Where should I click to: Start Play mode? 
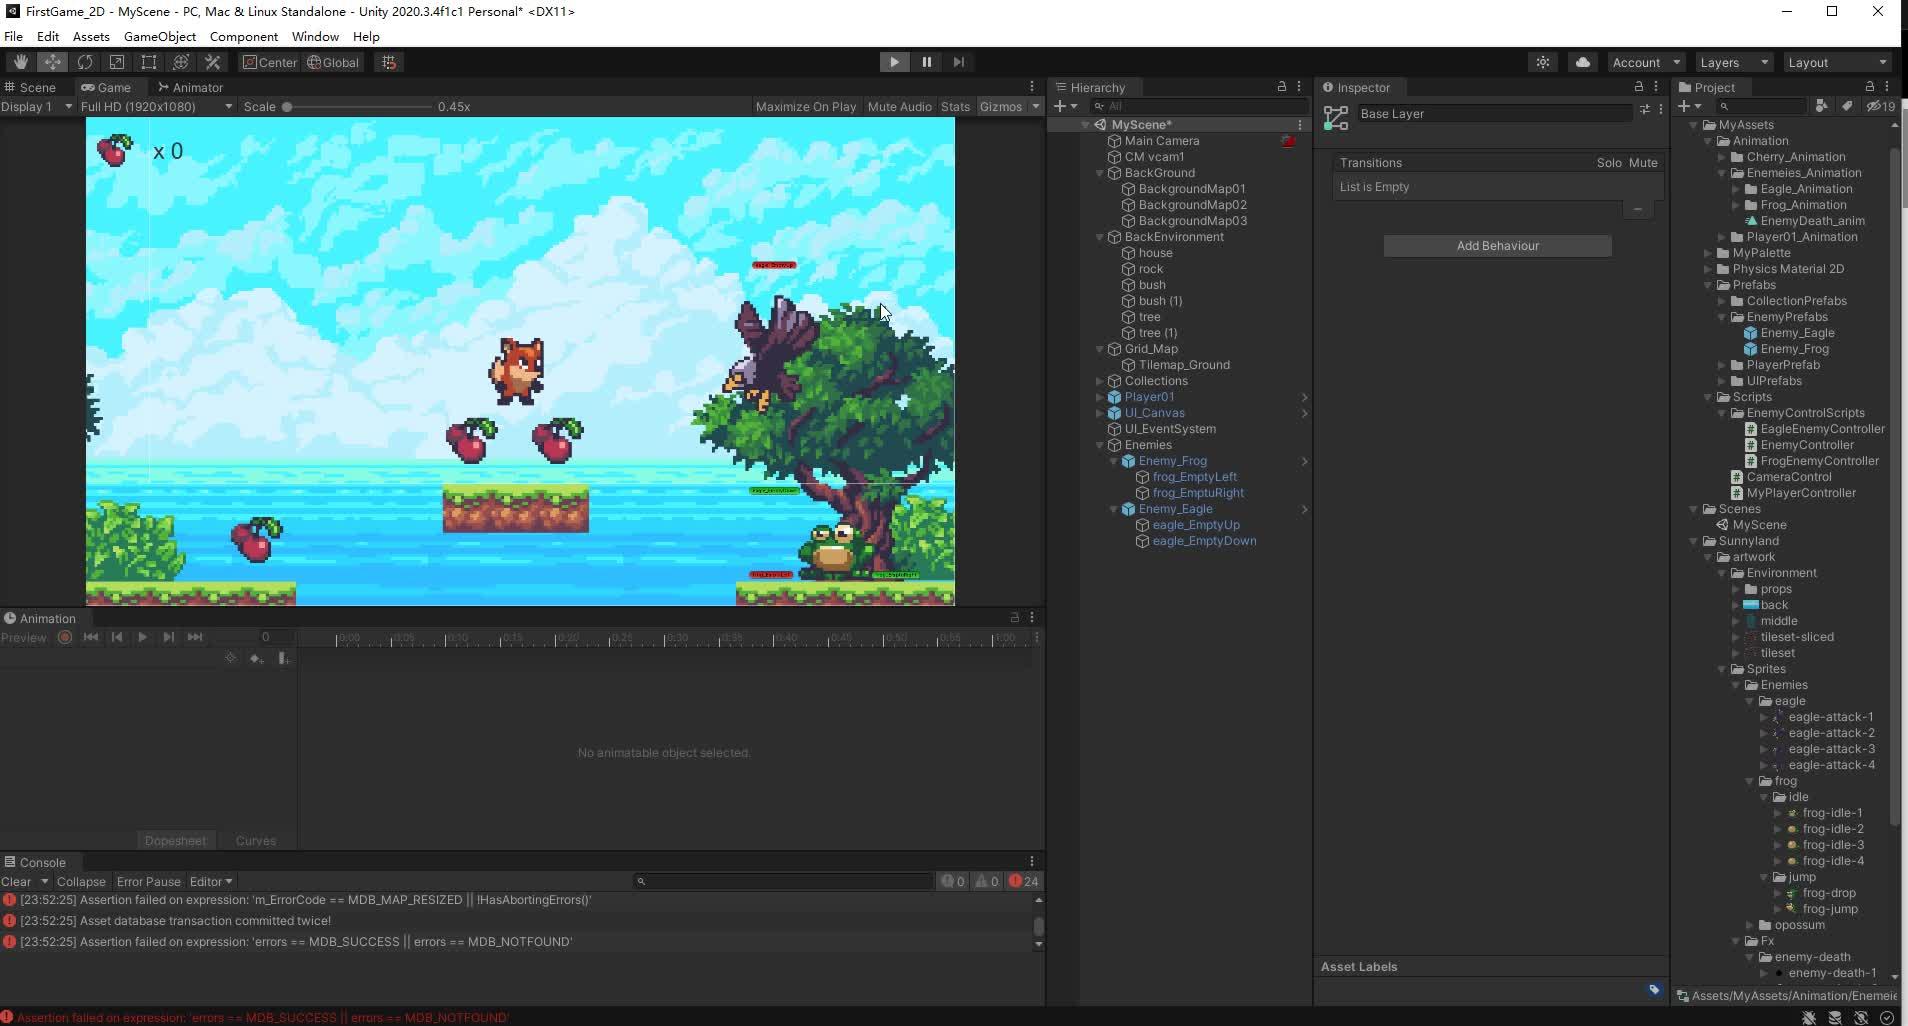click(894, 62)
